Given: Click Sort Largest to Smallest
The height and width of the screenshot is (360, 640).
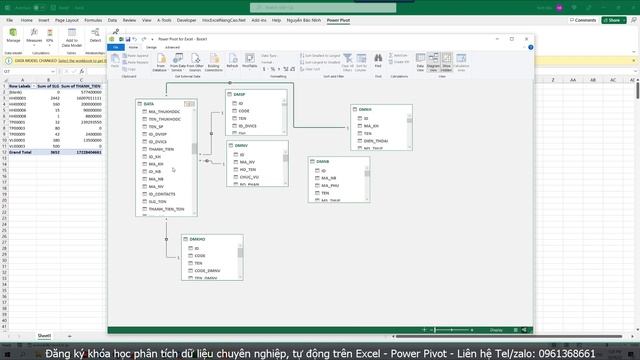Looking at the screenshot, I should [x=320, y=62].
